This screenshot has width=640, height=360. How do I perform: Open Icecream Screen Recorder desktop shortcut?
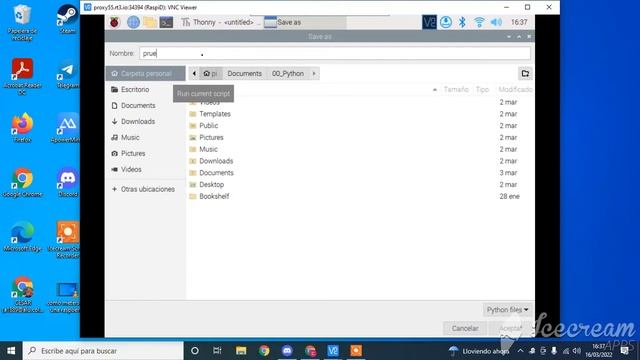[66, 240]
